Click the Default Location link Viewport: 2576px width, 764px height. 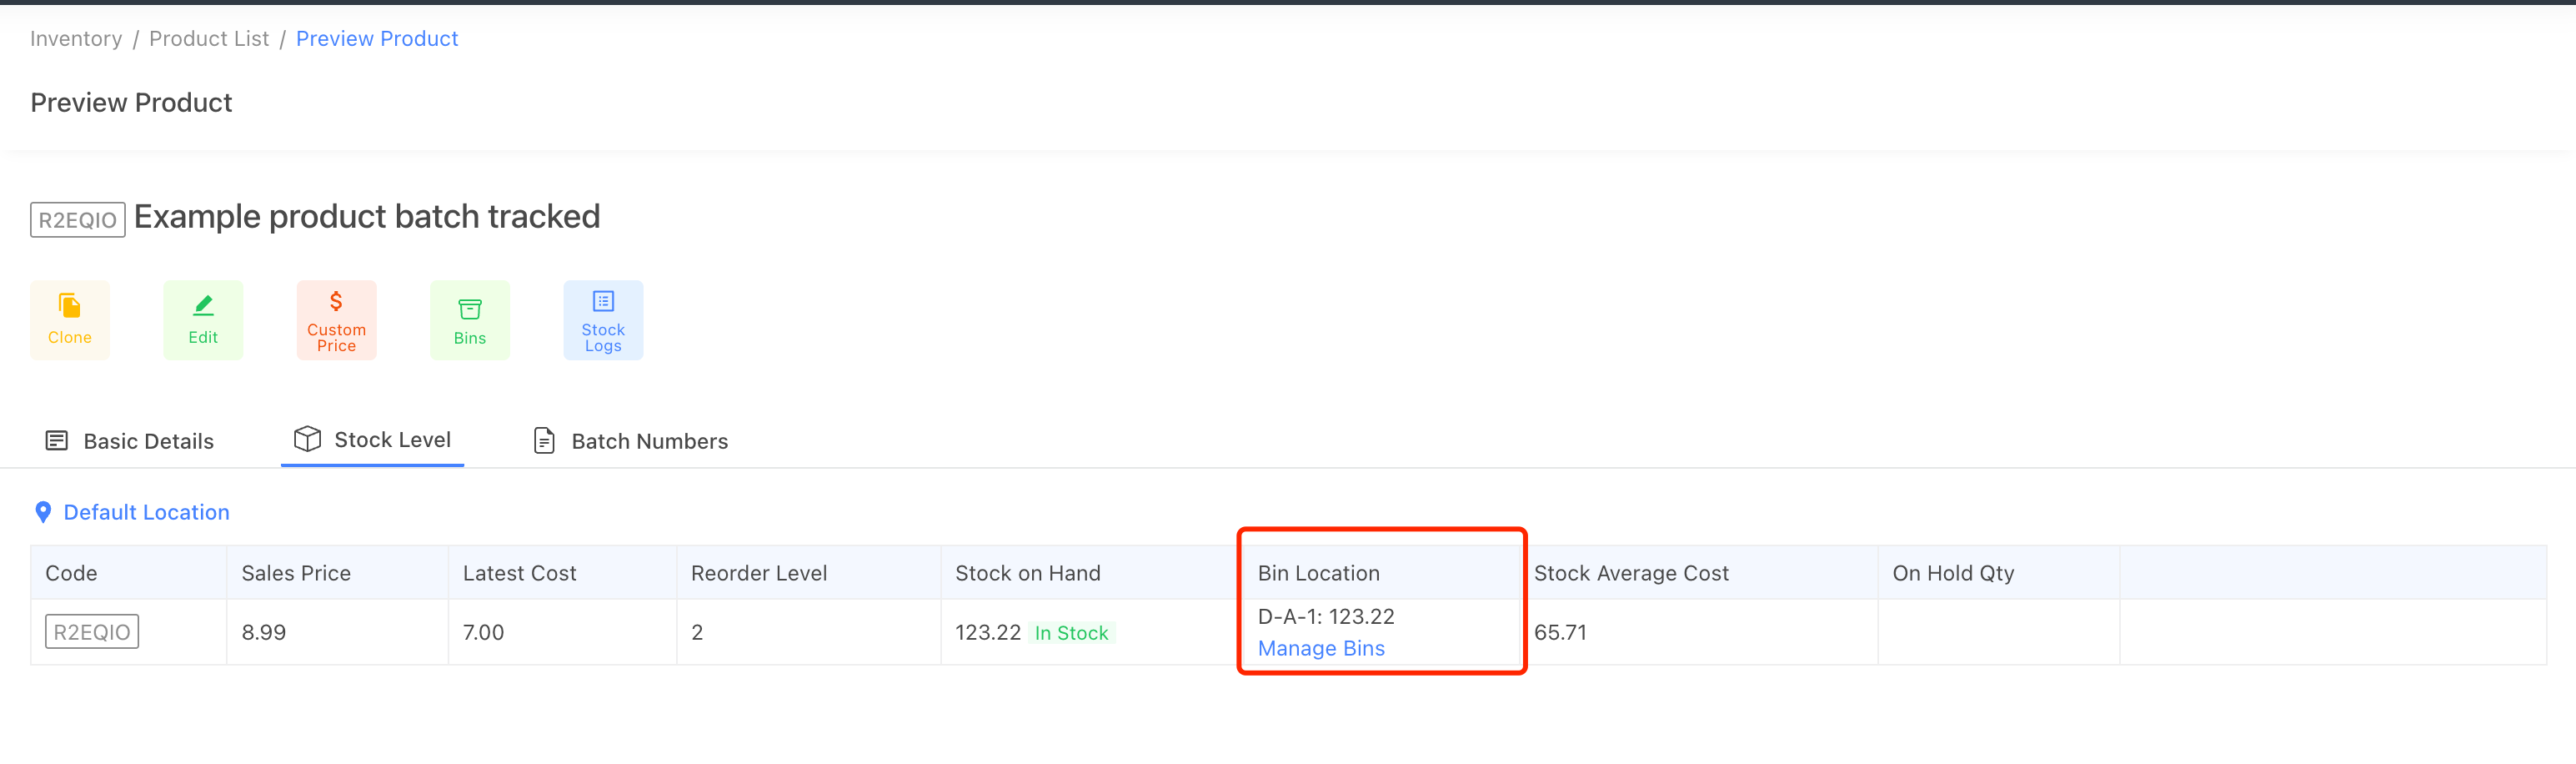(x=146, y=511)
